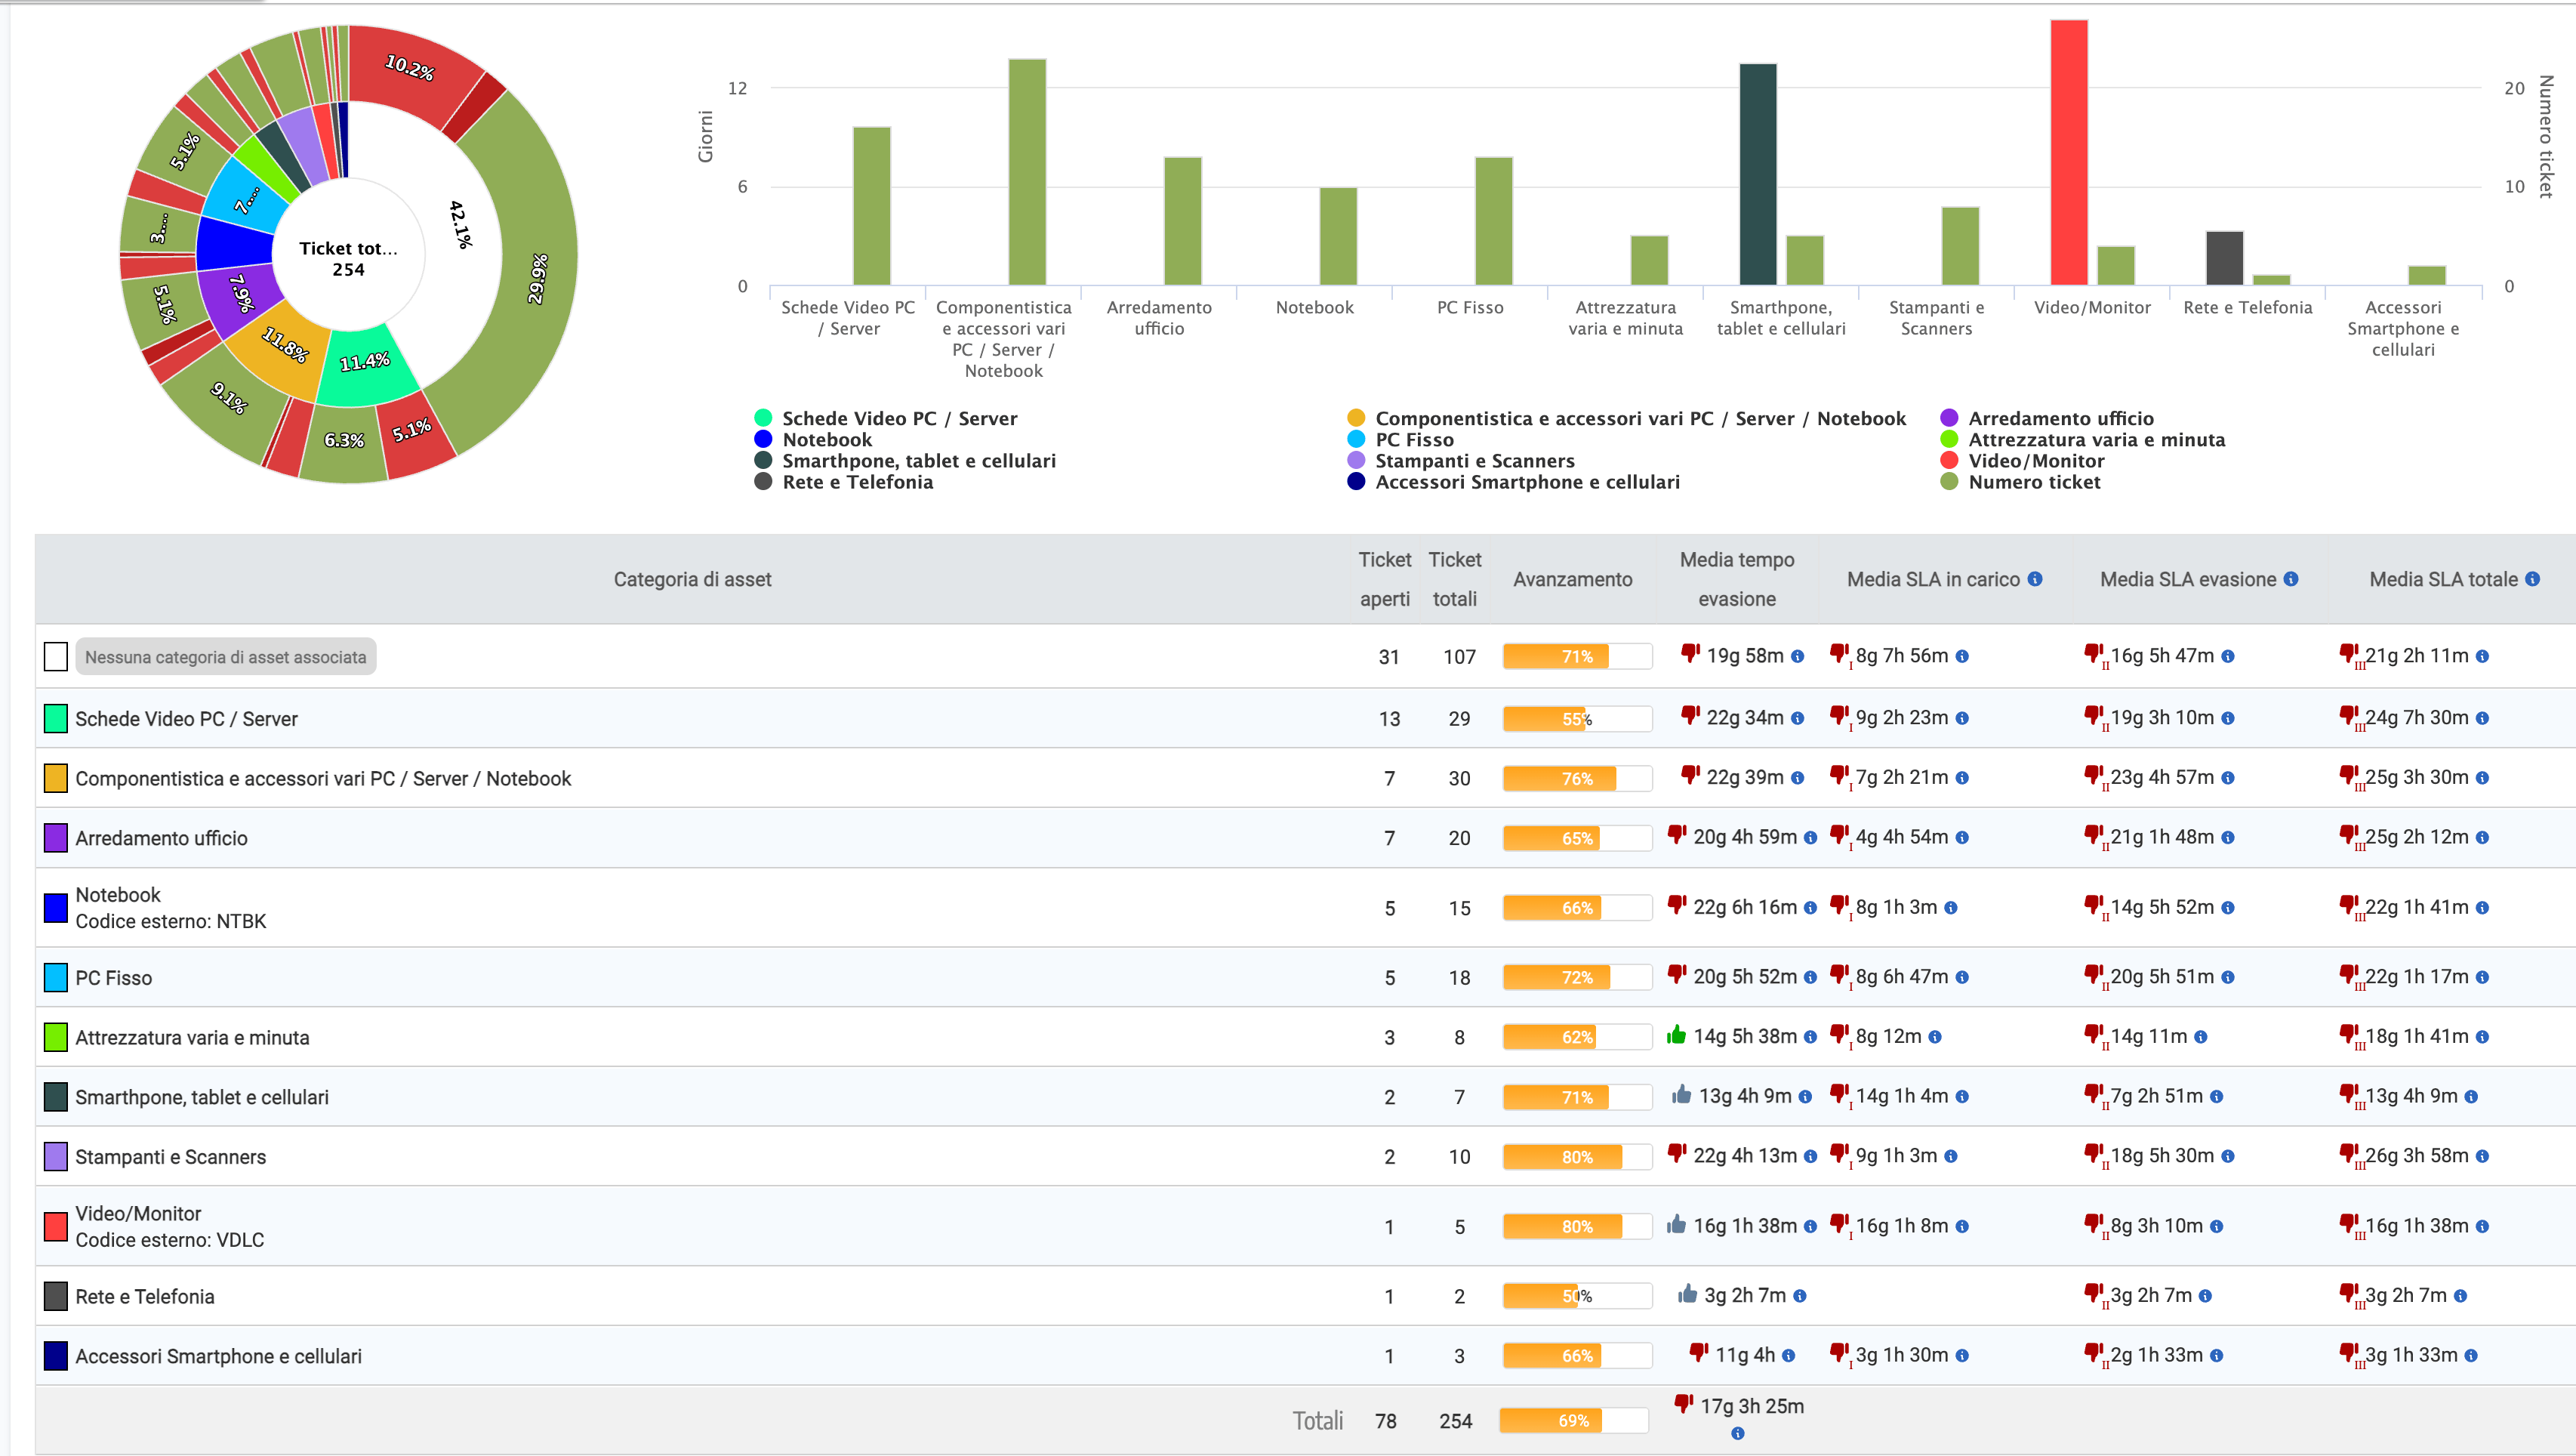Click Schede Video PC / Server color swatch
Viewport: 2576px width, 1456px height.
coord(56,718)
